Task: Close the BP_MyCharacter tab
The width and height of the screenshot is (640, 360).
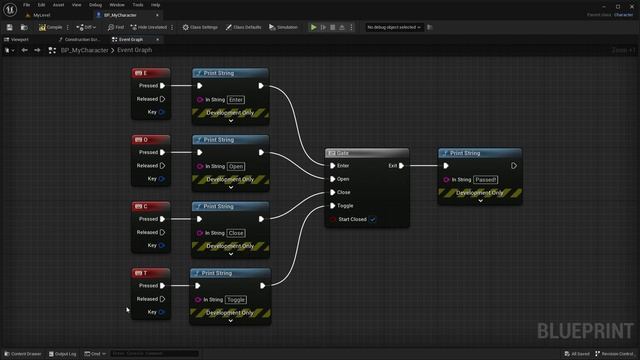Action: (157, 15)
